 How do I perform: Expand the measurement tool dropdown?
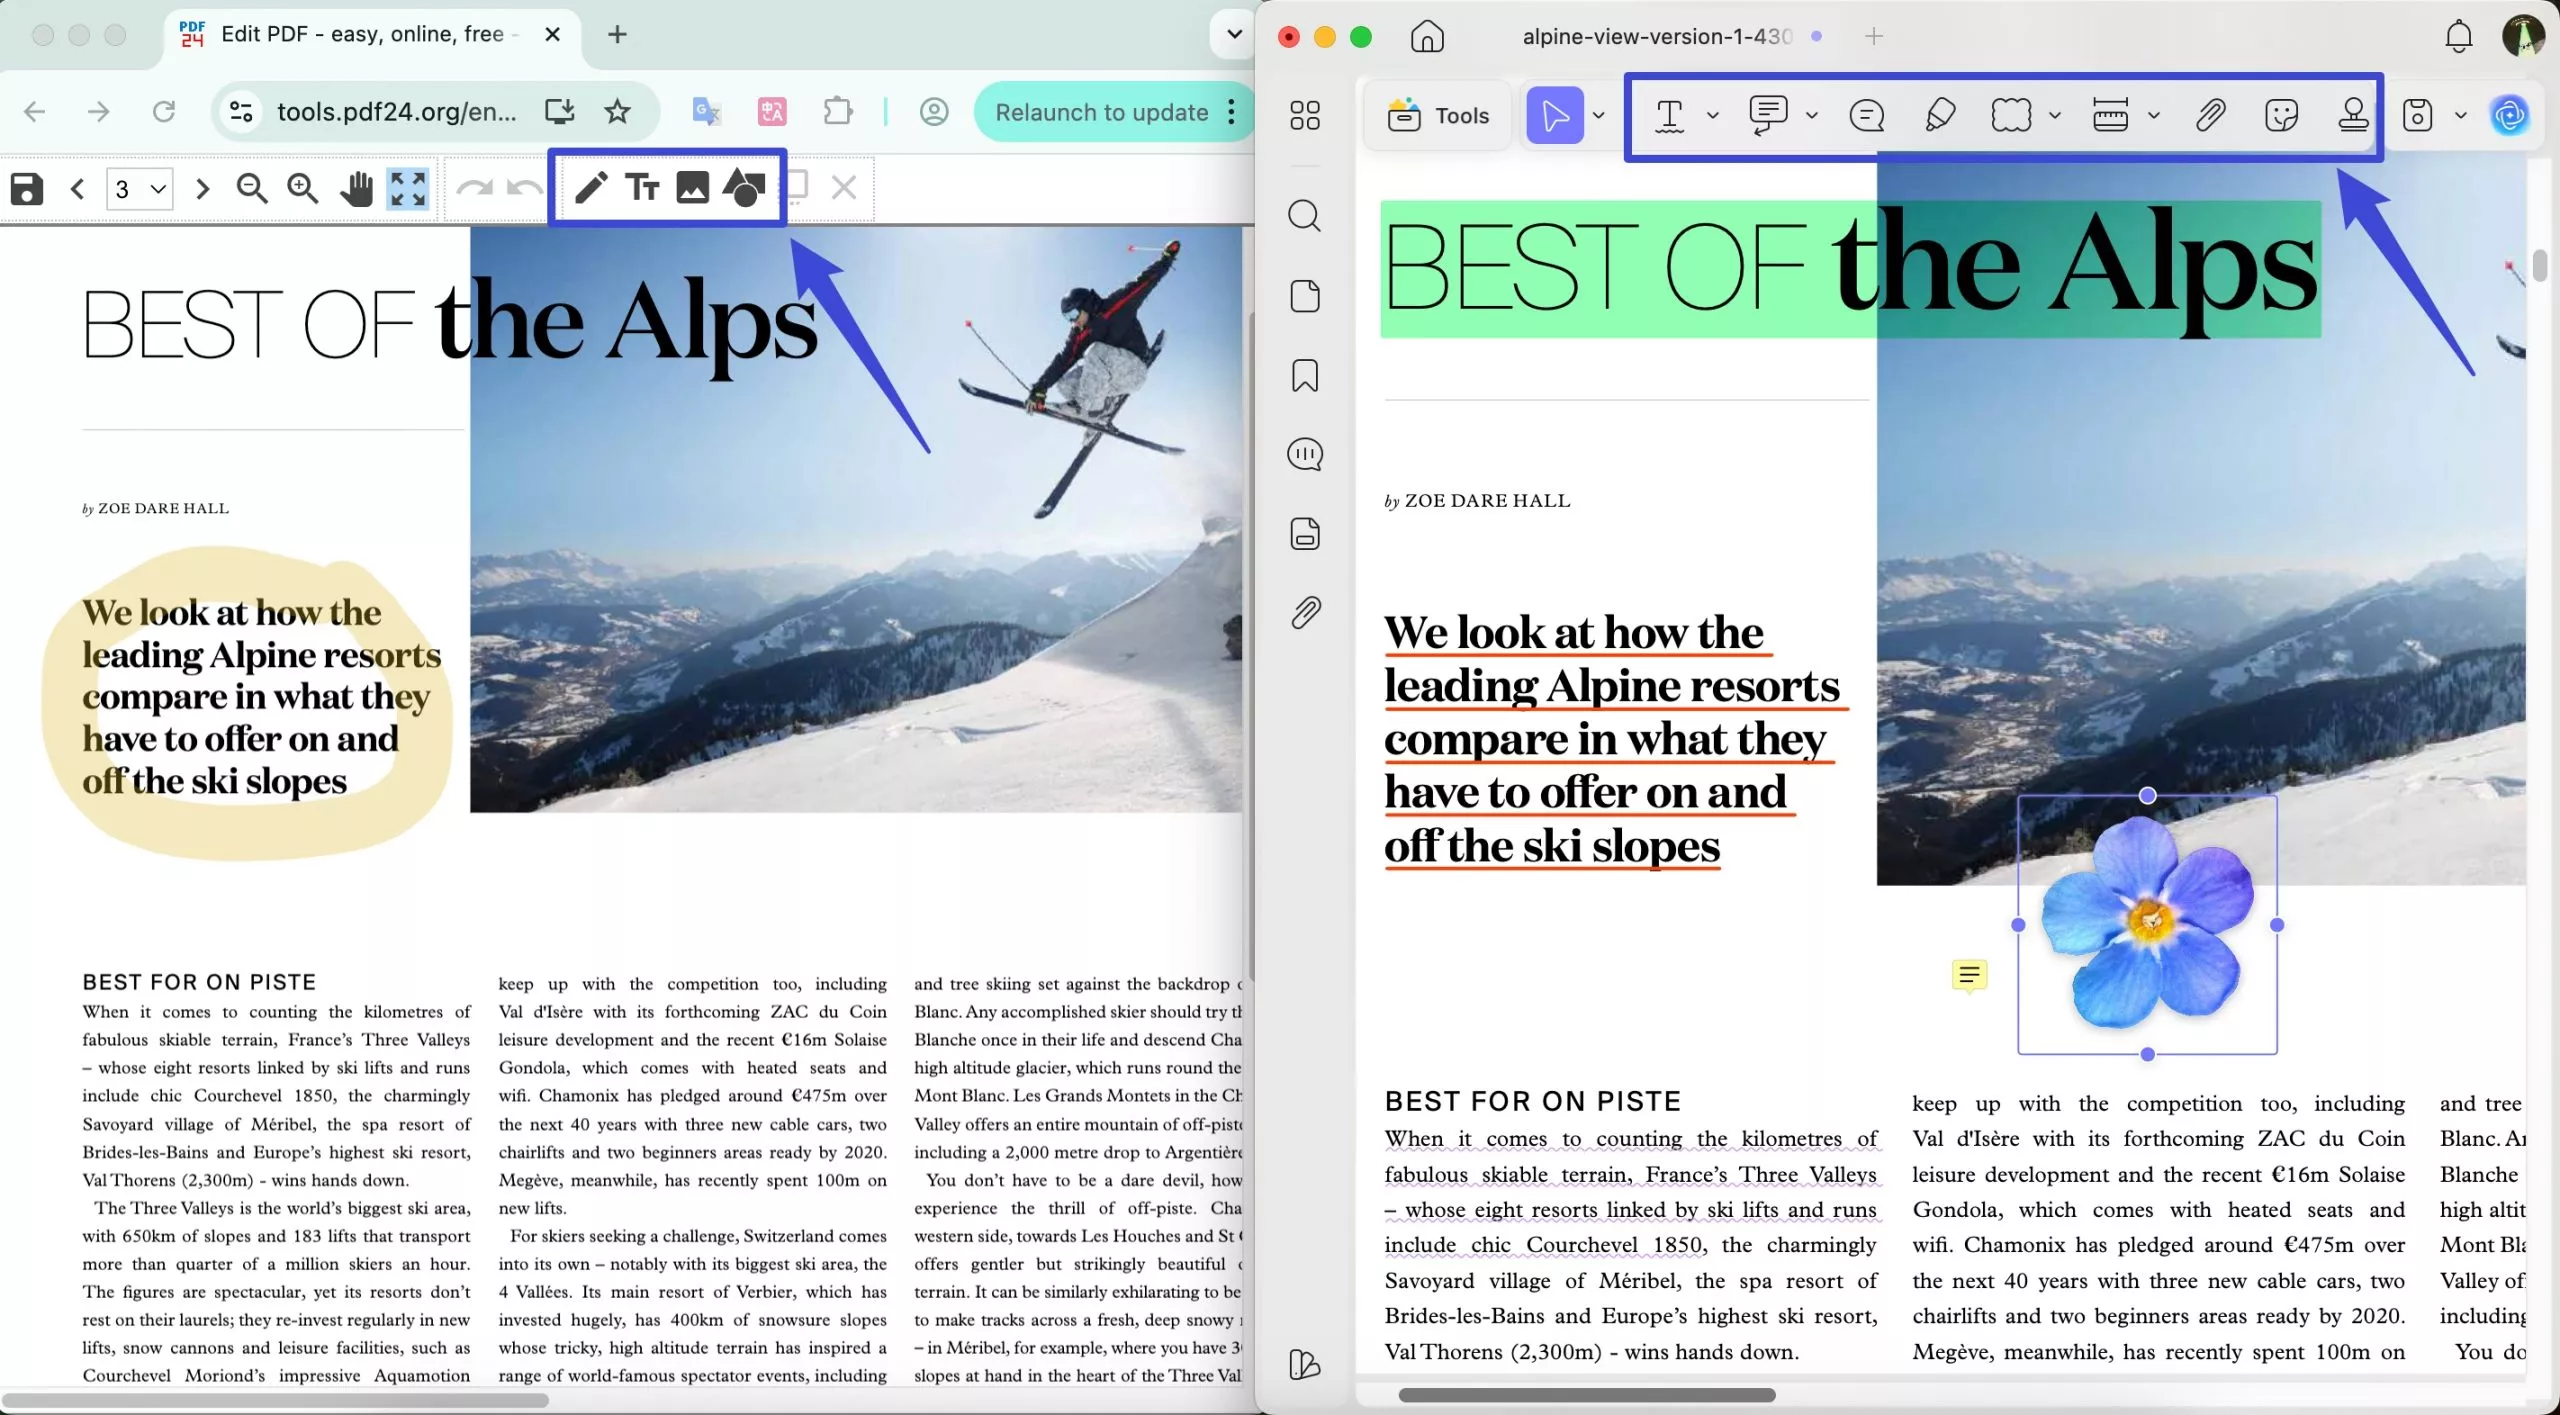[x=2155, y=115]
